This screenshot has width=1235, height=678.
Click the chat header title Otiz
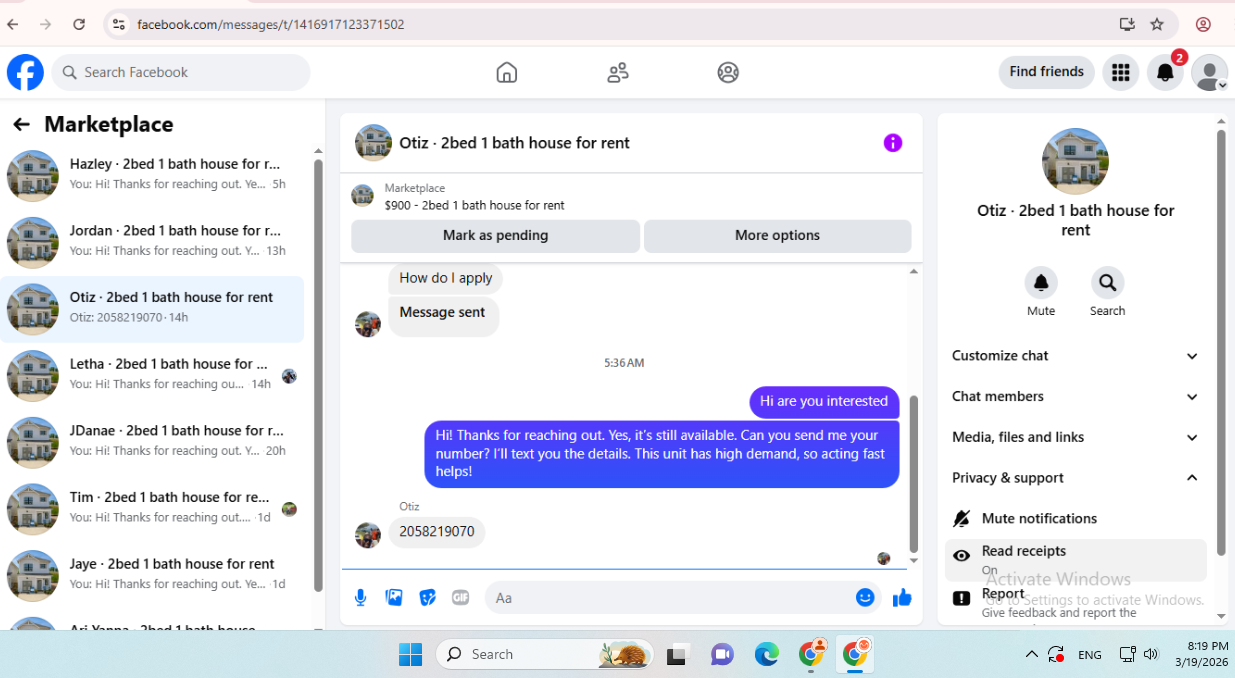coord(514,143)
